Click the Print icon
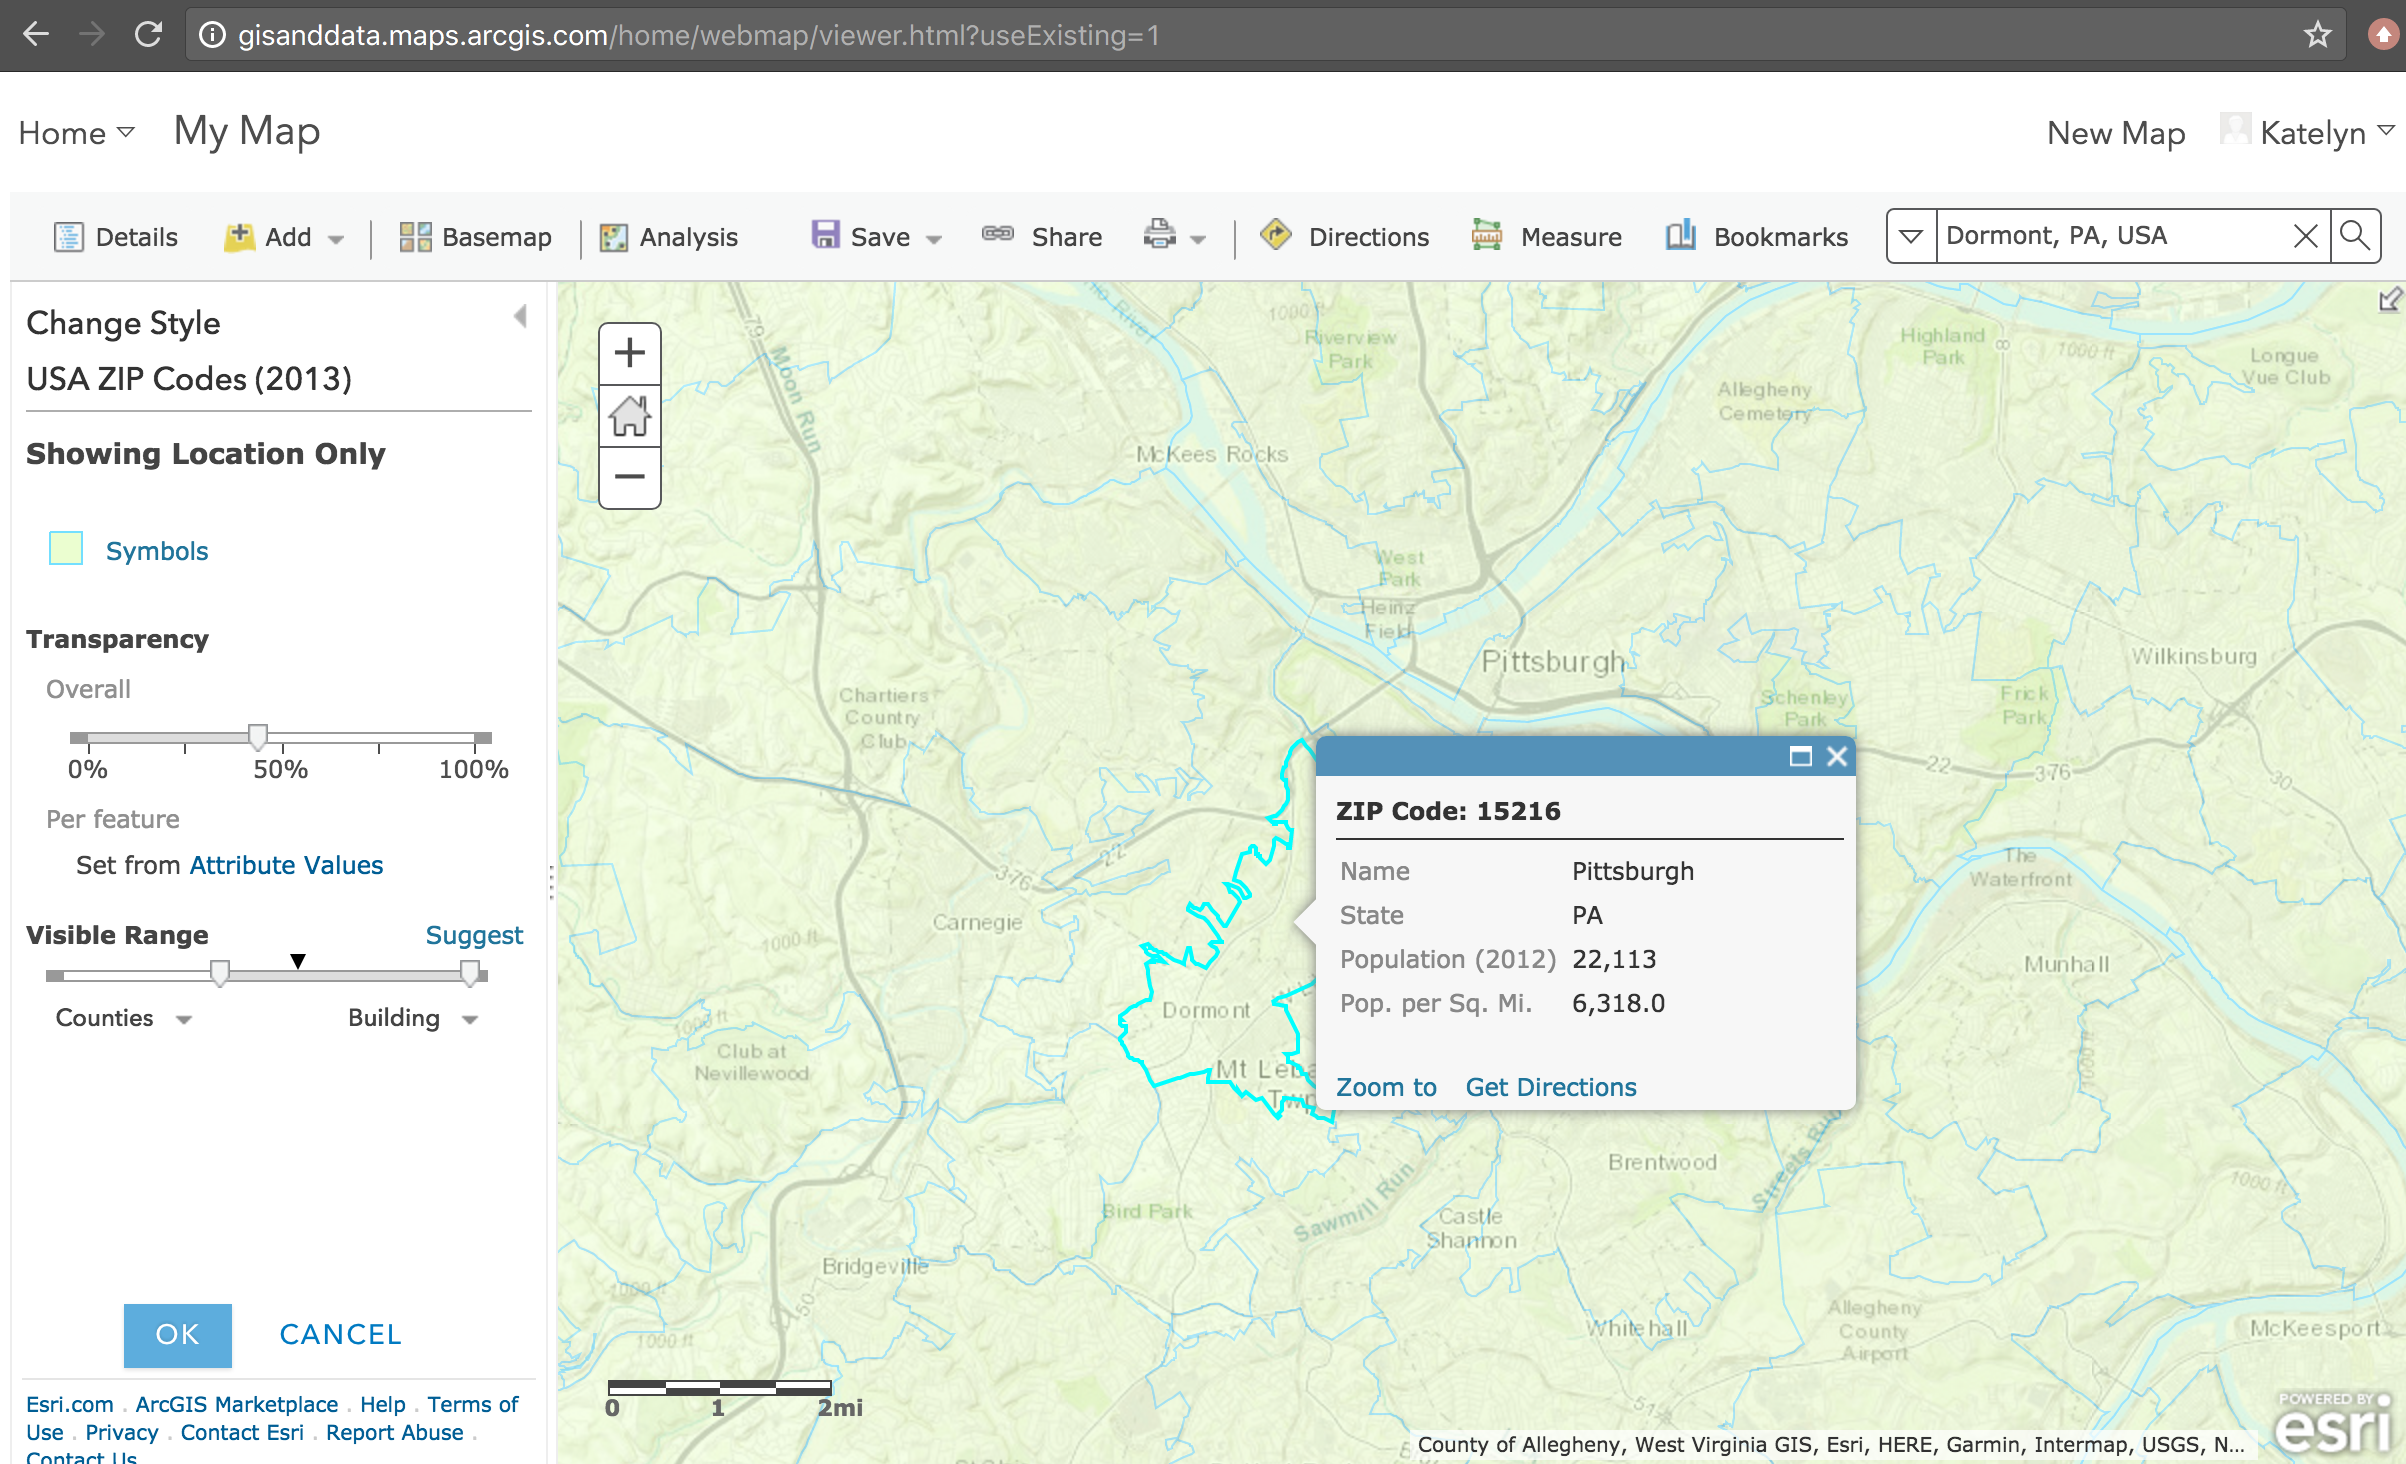 click(x=1159, y=235)
